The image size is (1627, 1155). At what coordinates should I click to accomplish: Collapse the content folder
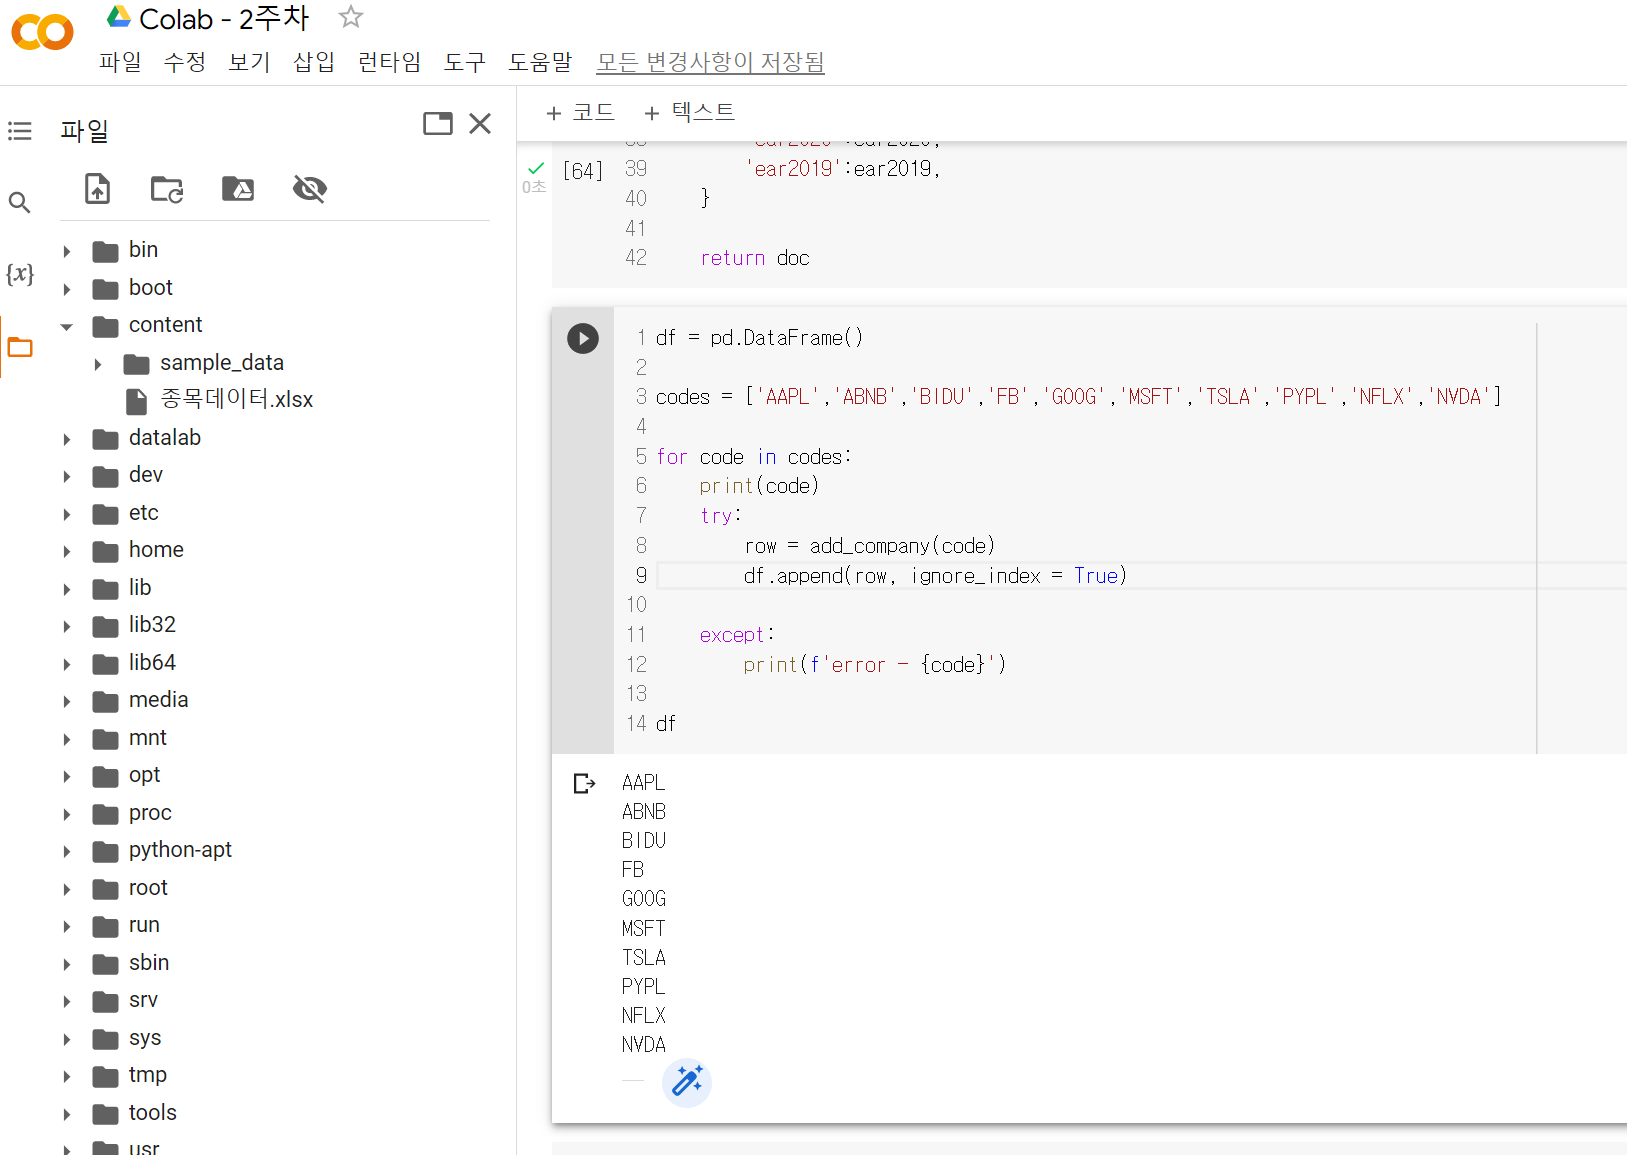(67, 326)
